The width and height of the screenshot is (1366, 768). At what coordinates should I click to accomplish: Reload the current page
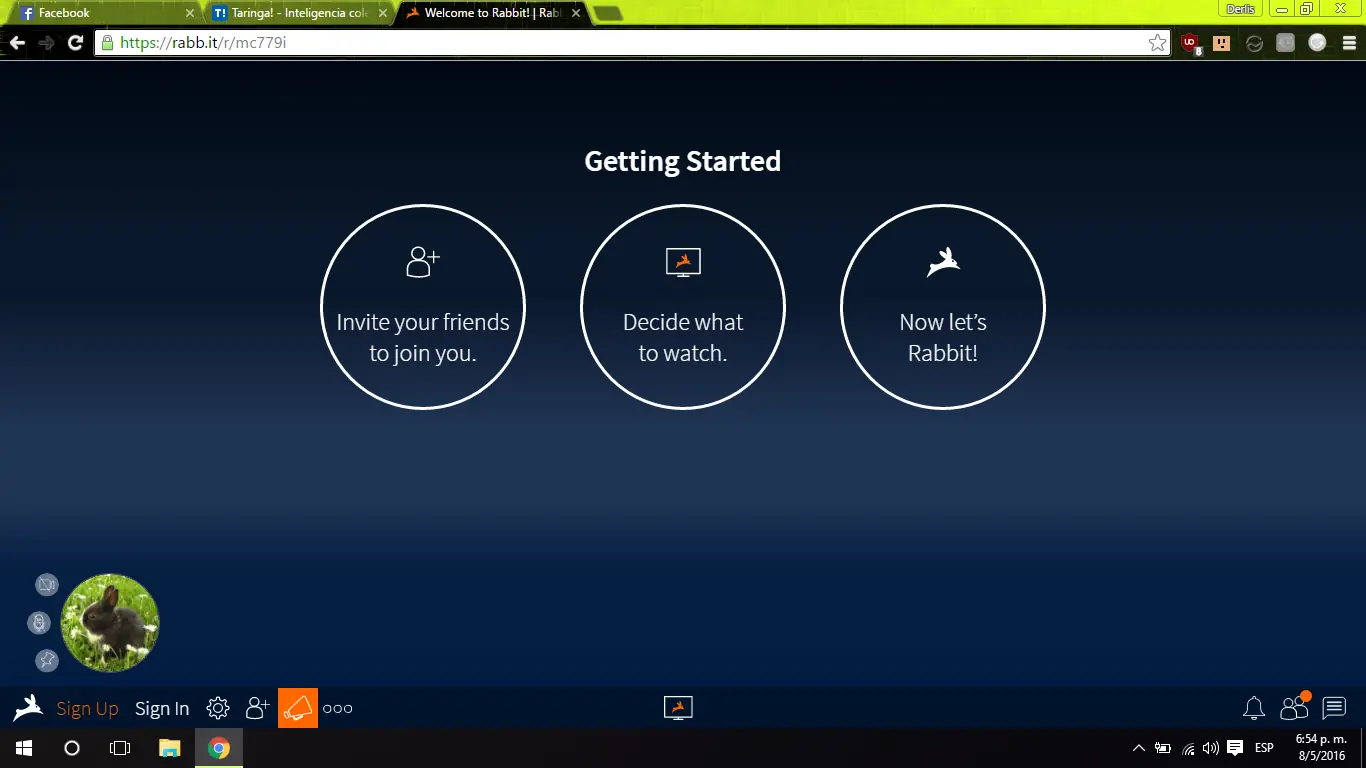click(x=75, y=42)
